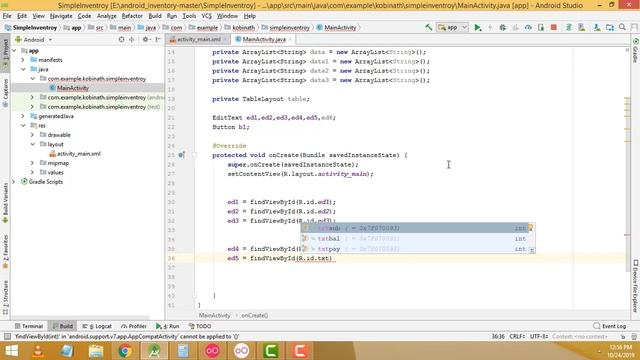Open the Terminal tool window
This screenshot has height=360, width=640.
29,326
